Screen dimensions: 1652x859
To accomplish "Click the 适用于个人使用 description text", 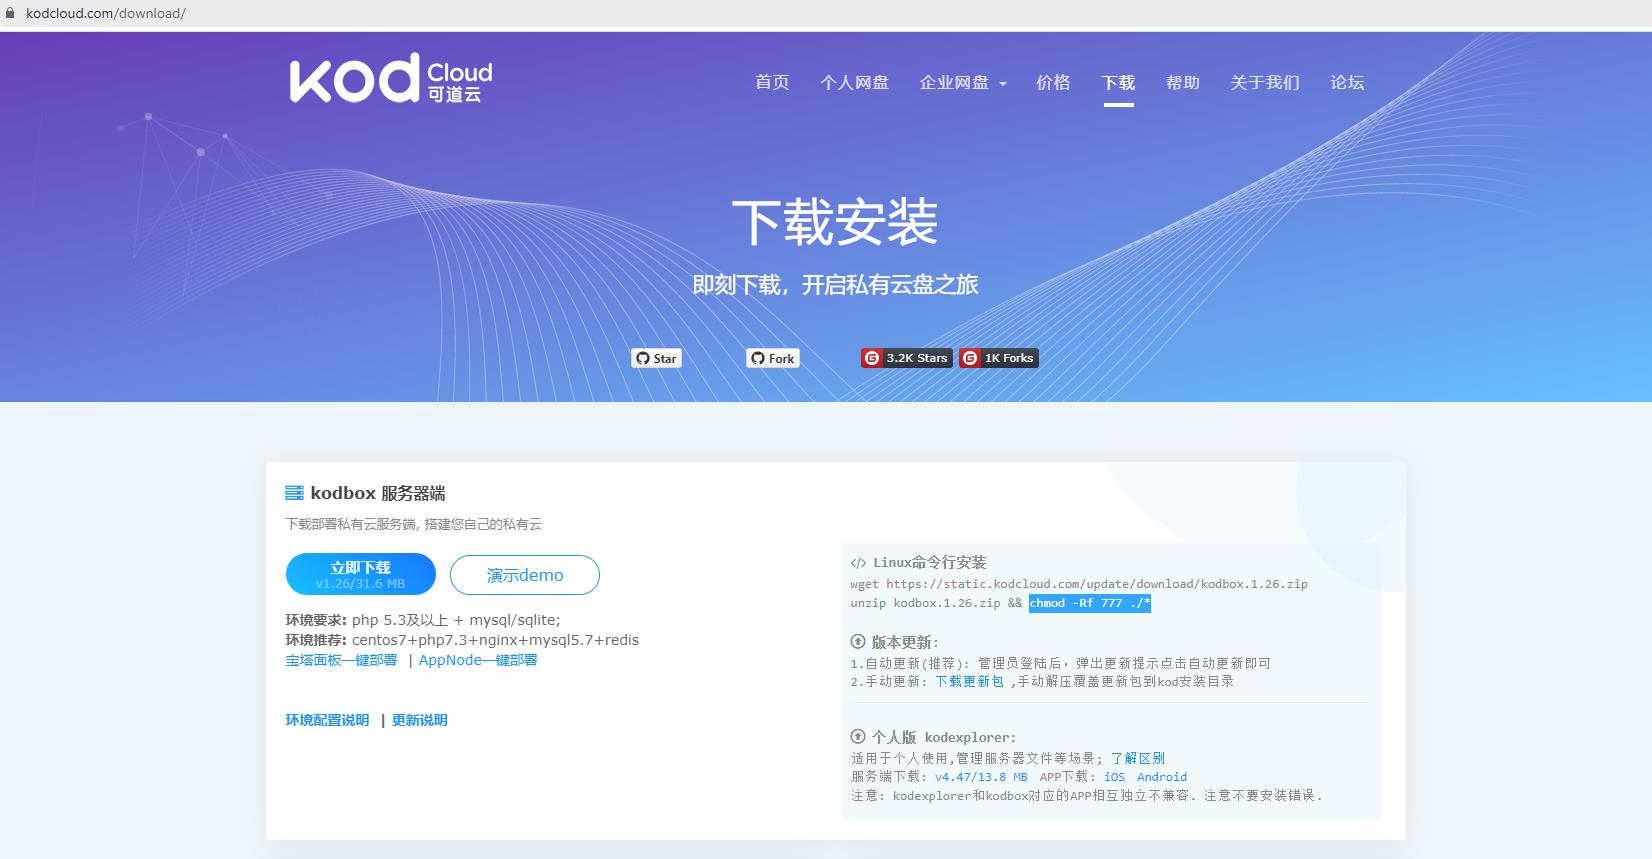I will click(977, 758).
